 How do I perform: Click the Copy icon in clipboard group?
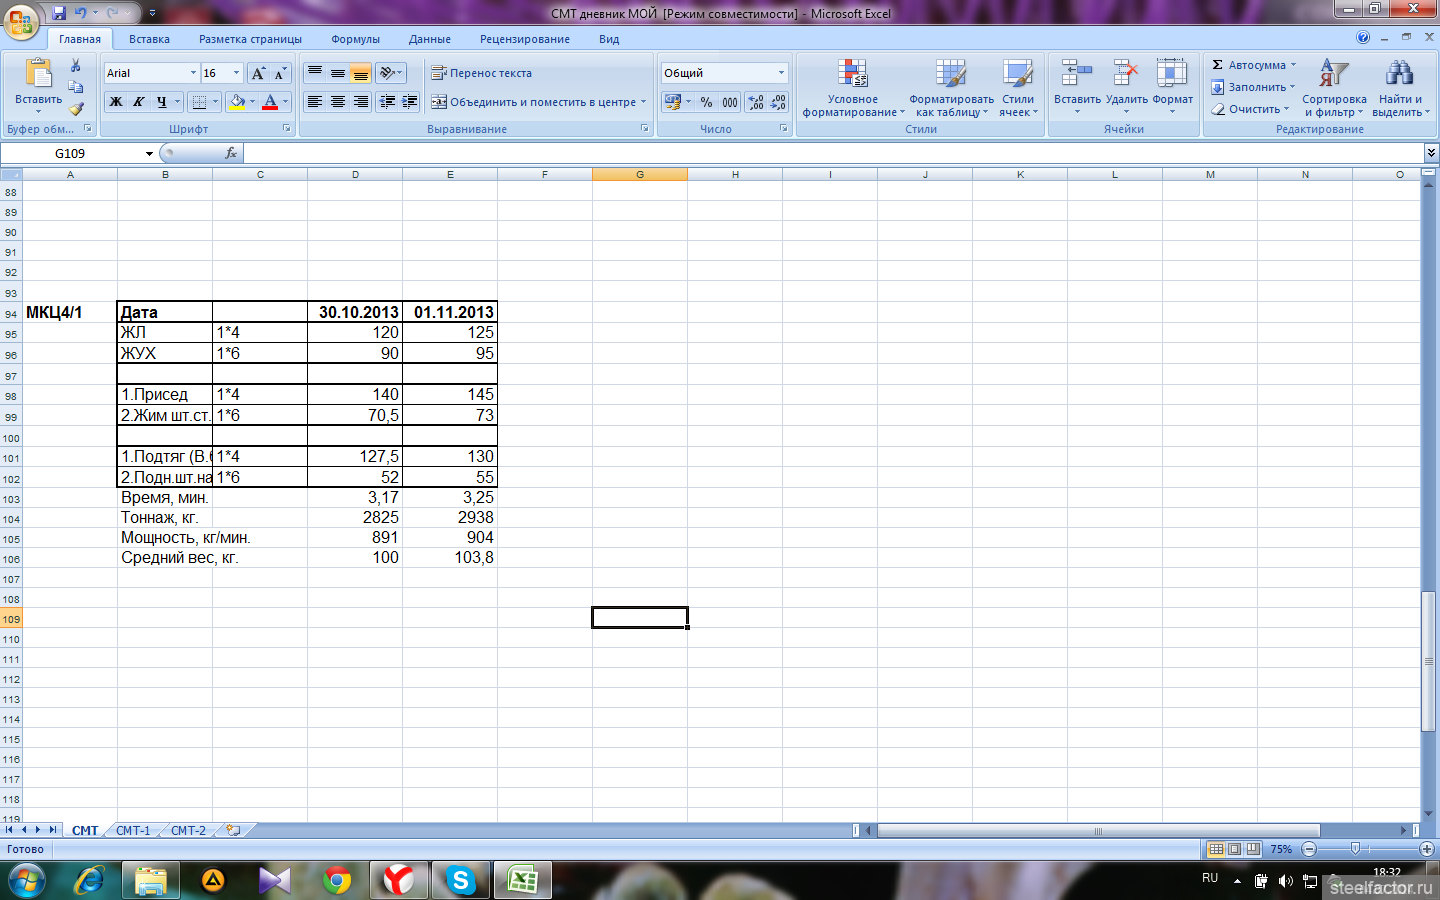(76, 87)
